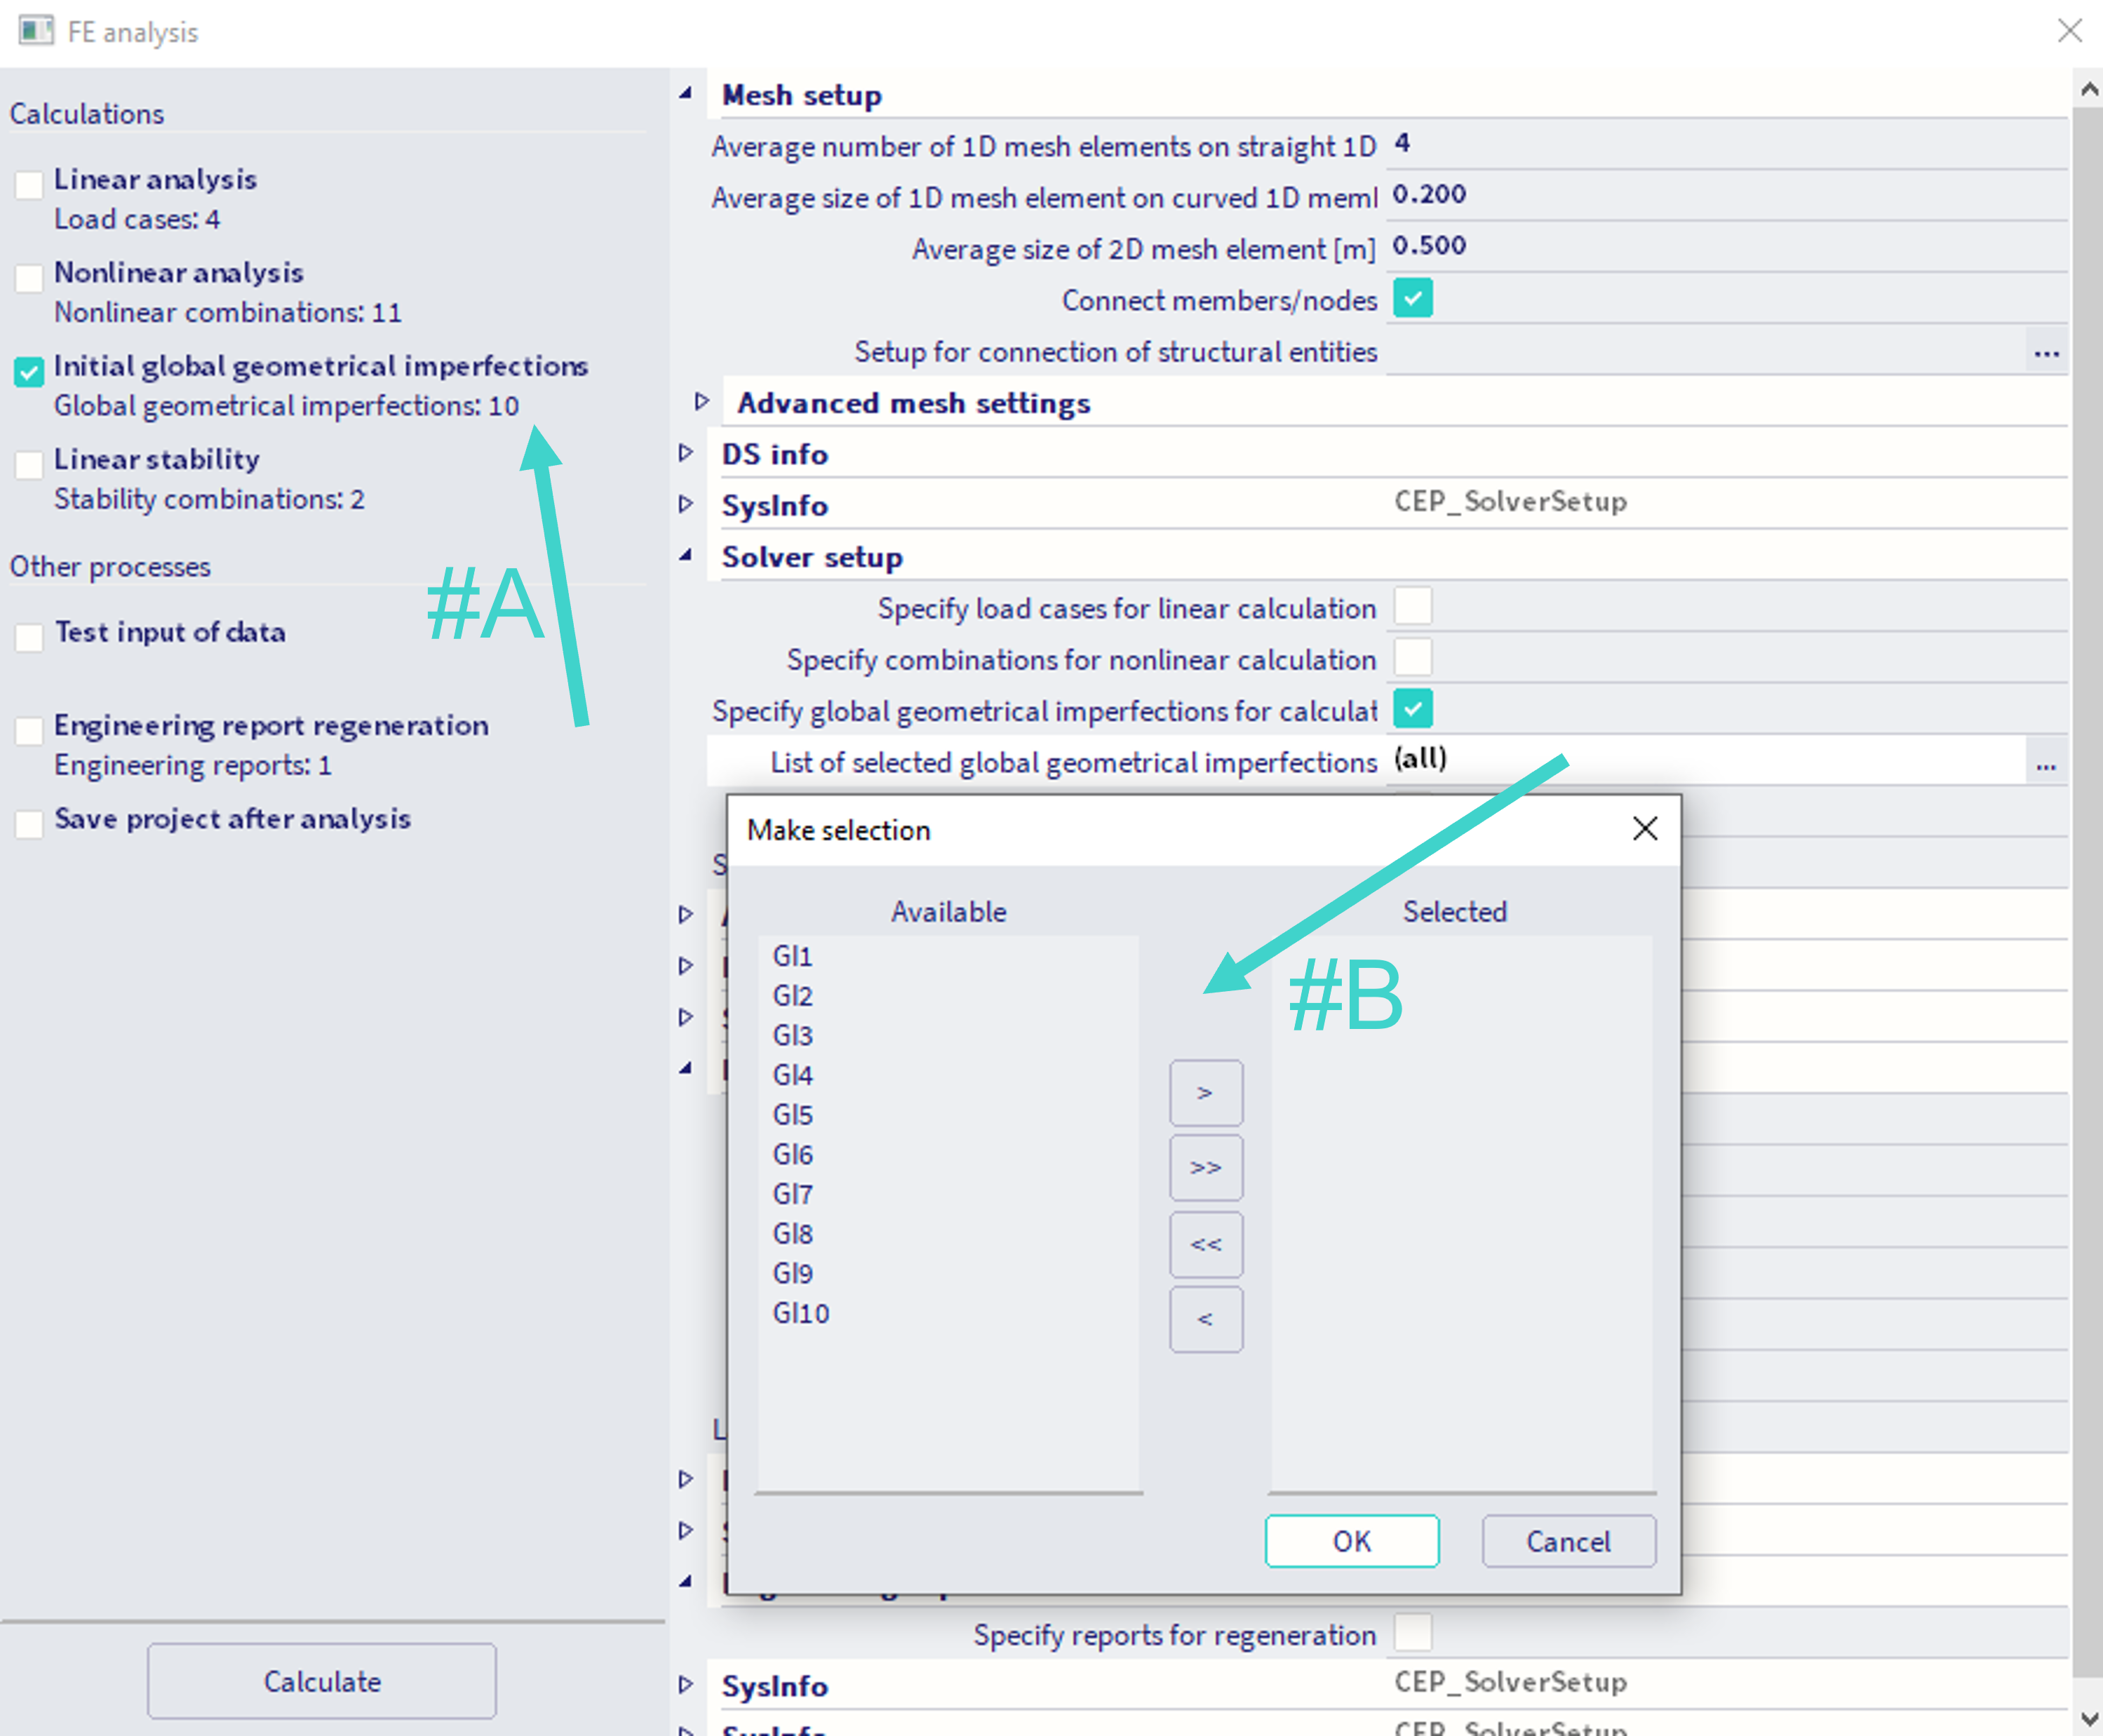Screen dimensions: 2103x1736
Task: Toggle the Connect members/nodes checkbox
Action: point(1412,298)
